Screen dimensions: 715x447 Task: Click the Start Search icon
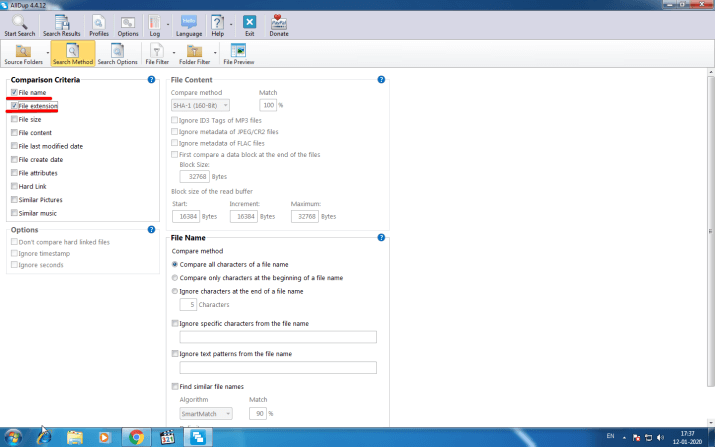tap(19, 24)
